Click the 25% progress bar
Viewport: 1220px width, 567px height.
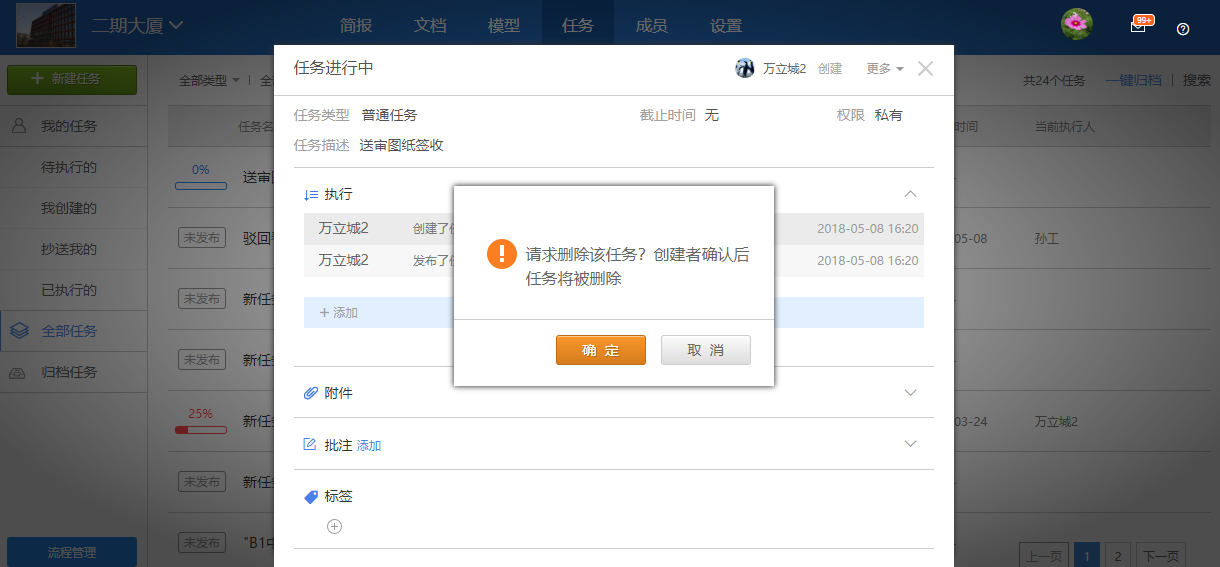point(200,430)
